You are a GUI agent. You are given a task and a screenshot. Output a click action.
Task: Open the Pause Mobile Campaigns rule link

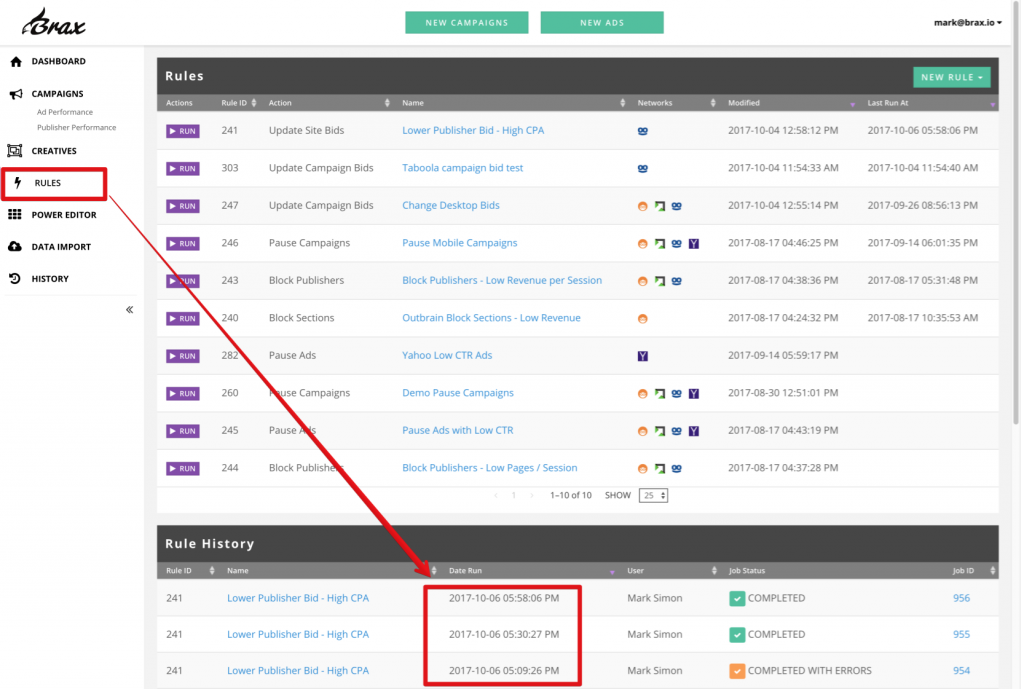[x=460, y=243]
